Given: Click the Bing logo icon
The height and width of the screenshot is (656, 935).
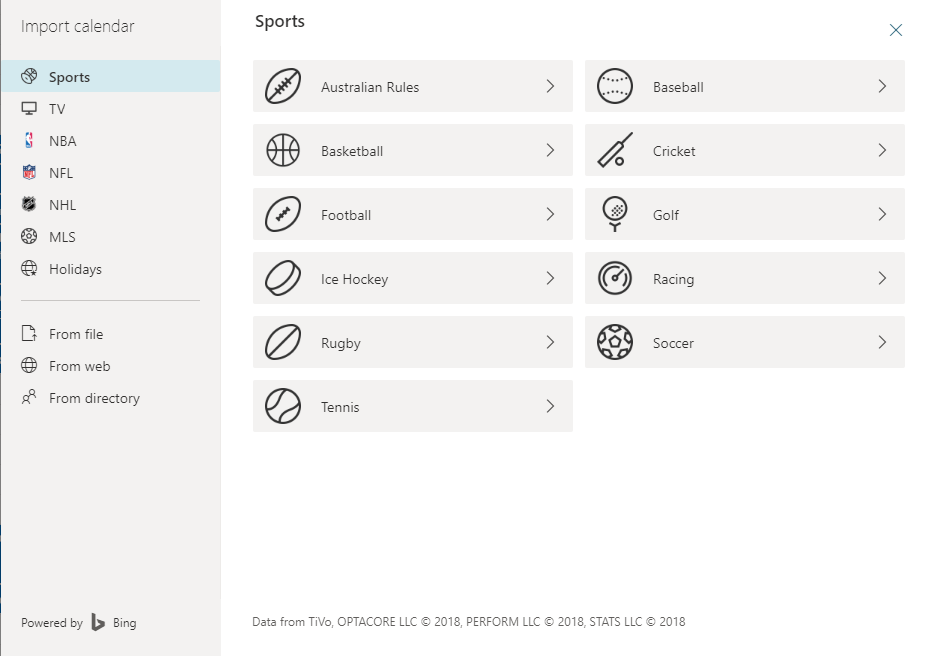Looking at the screenshot, I should [98, 623].
